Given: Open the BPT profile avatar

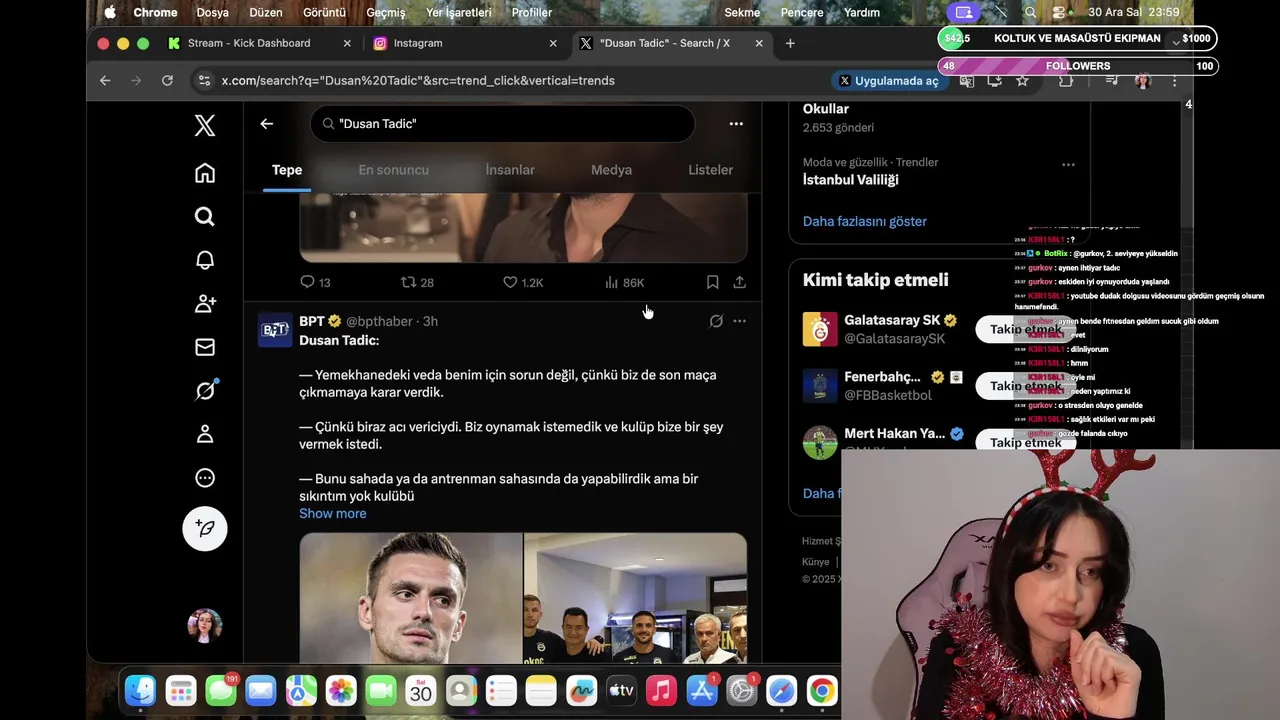Looking at the screenshot, I should (x=275, y=330).
